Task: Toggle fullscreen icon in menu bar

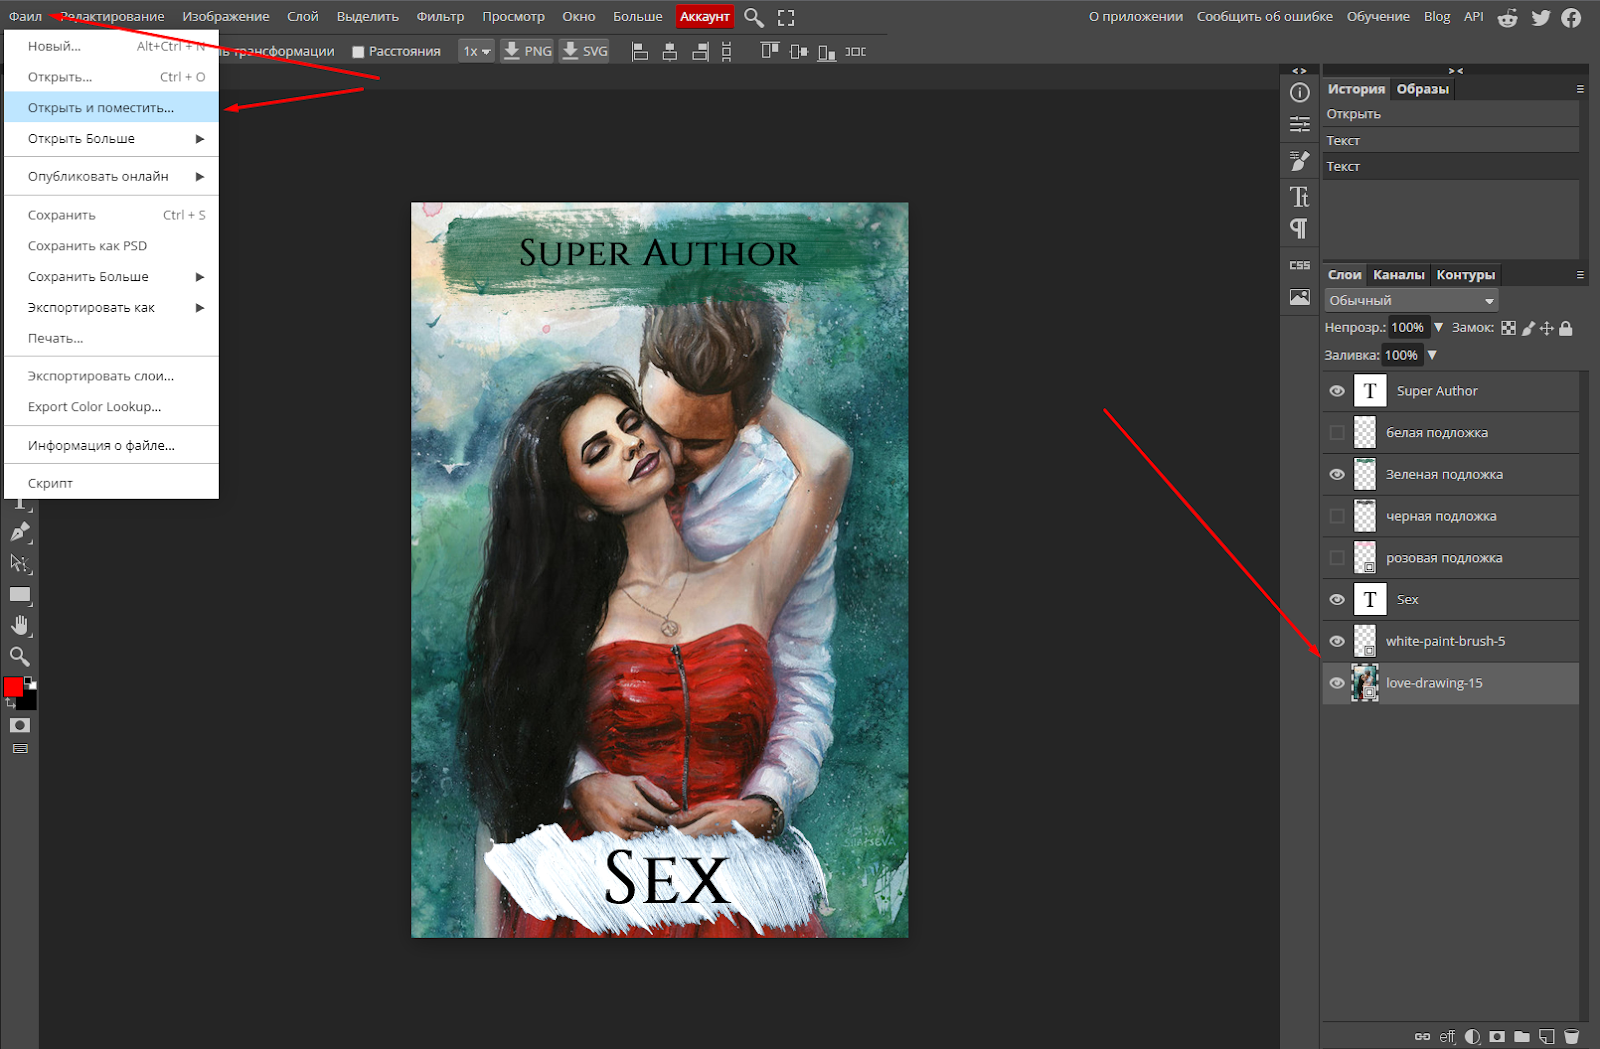Action: (x=786, y=17)
